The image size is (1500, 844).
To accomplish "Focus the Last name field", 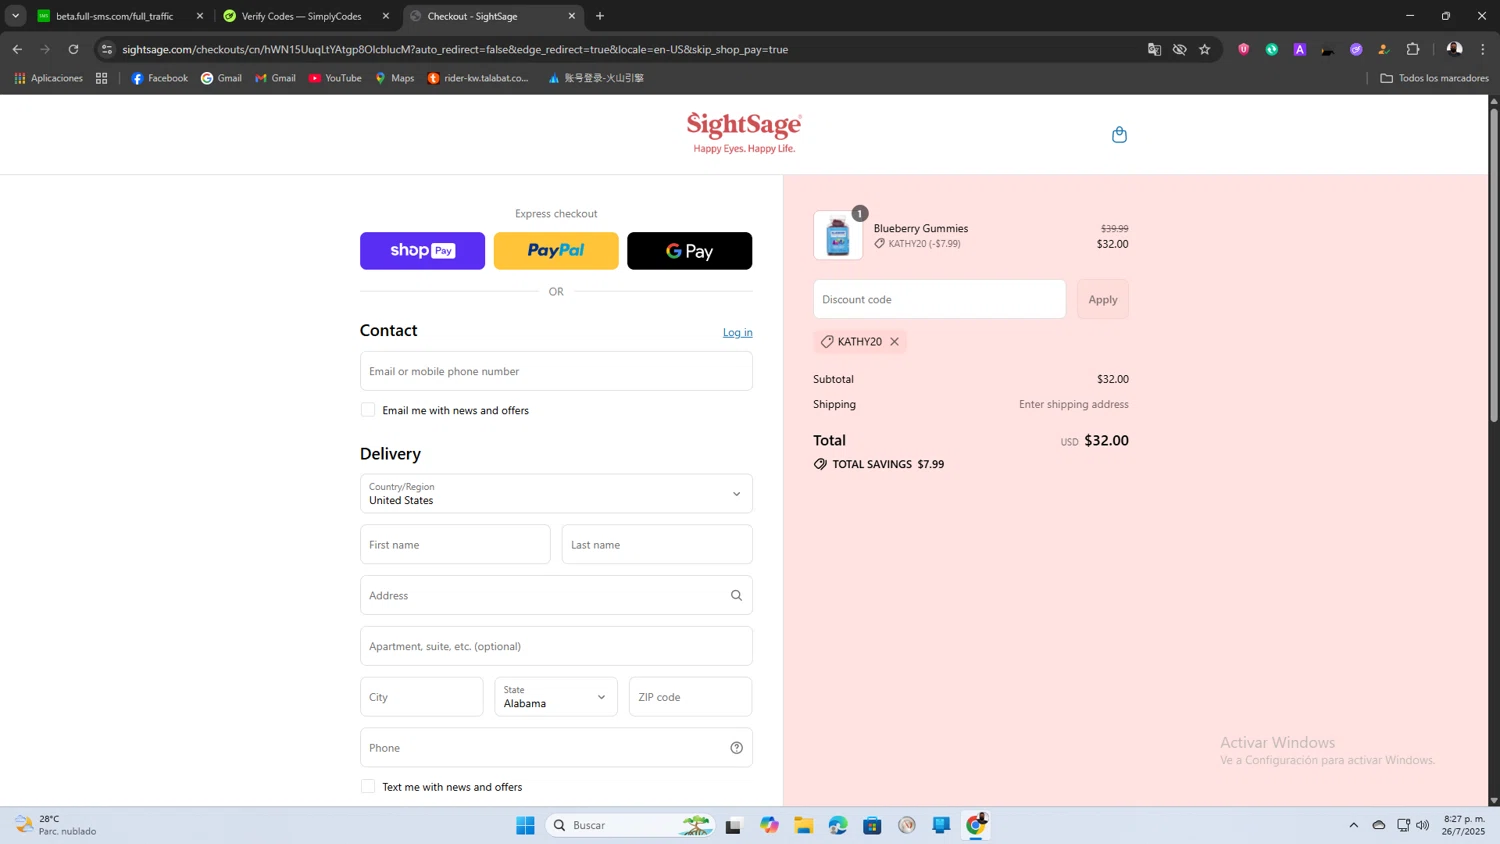I will [657, 545].
